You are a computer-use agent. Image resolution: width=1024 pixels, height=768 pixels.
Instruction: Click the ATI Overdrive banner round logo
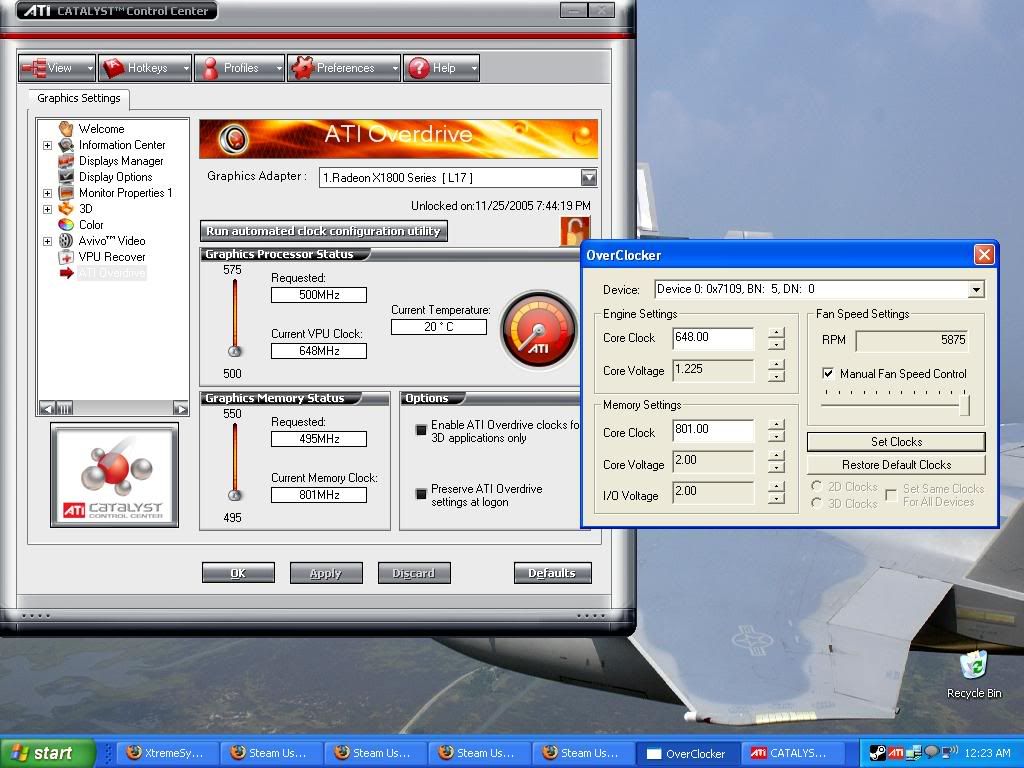click(x=233, y=138)
